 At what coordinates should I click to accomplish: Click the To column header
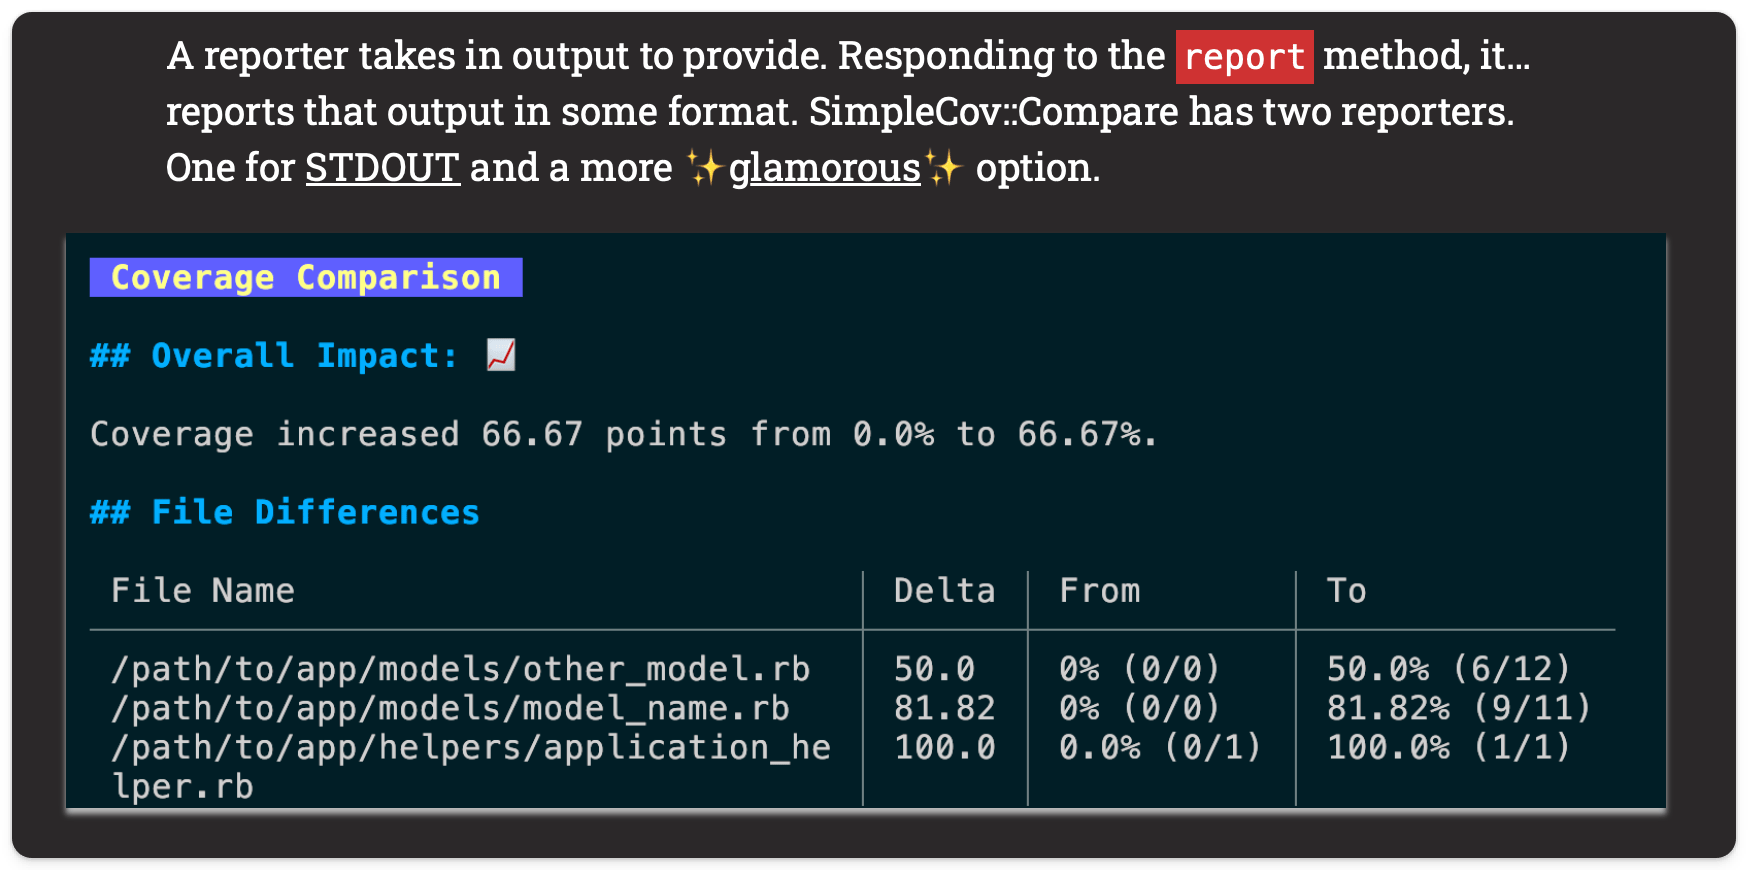[x=1346, y=591]
